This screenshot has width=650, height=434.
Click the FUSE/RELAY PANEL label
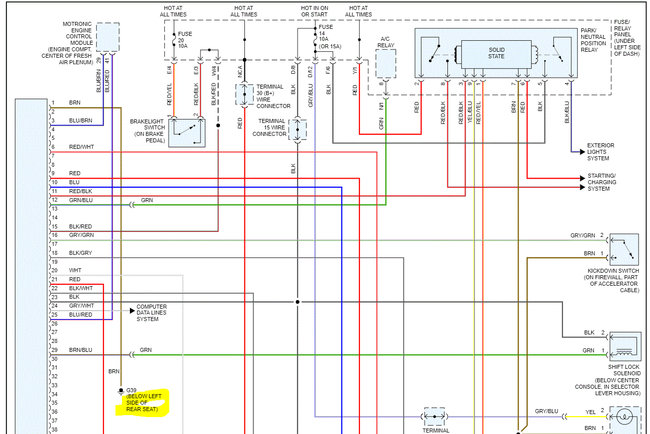point(627,38)
